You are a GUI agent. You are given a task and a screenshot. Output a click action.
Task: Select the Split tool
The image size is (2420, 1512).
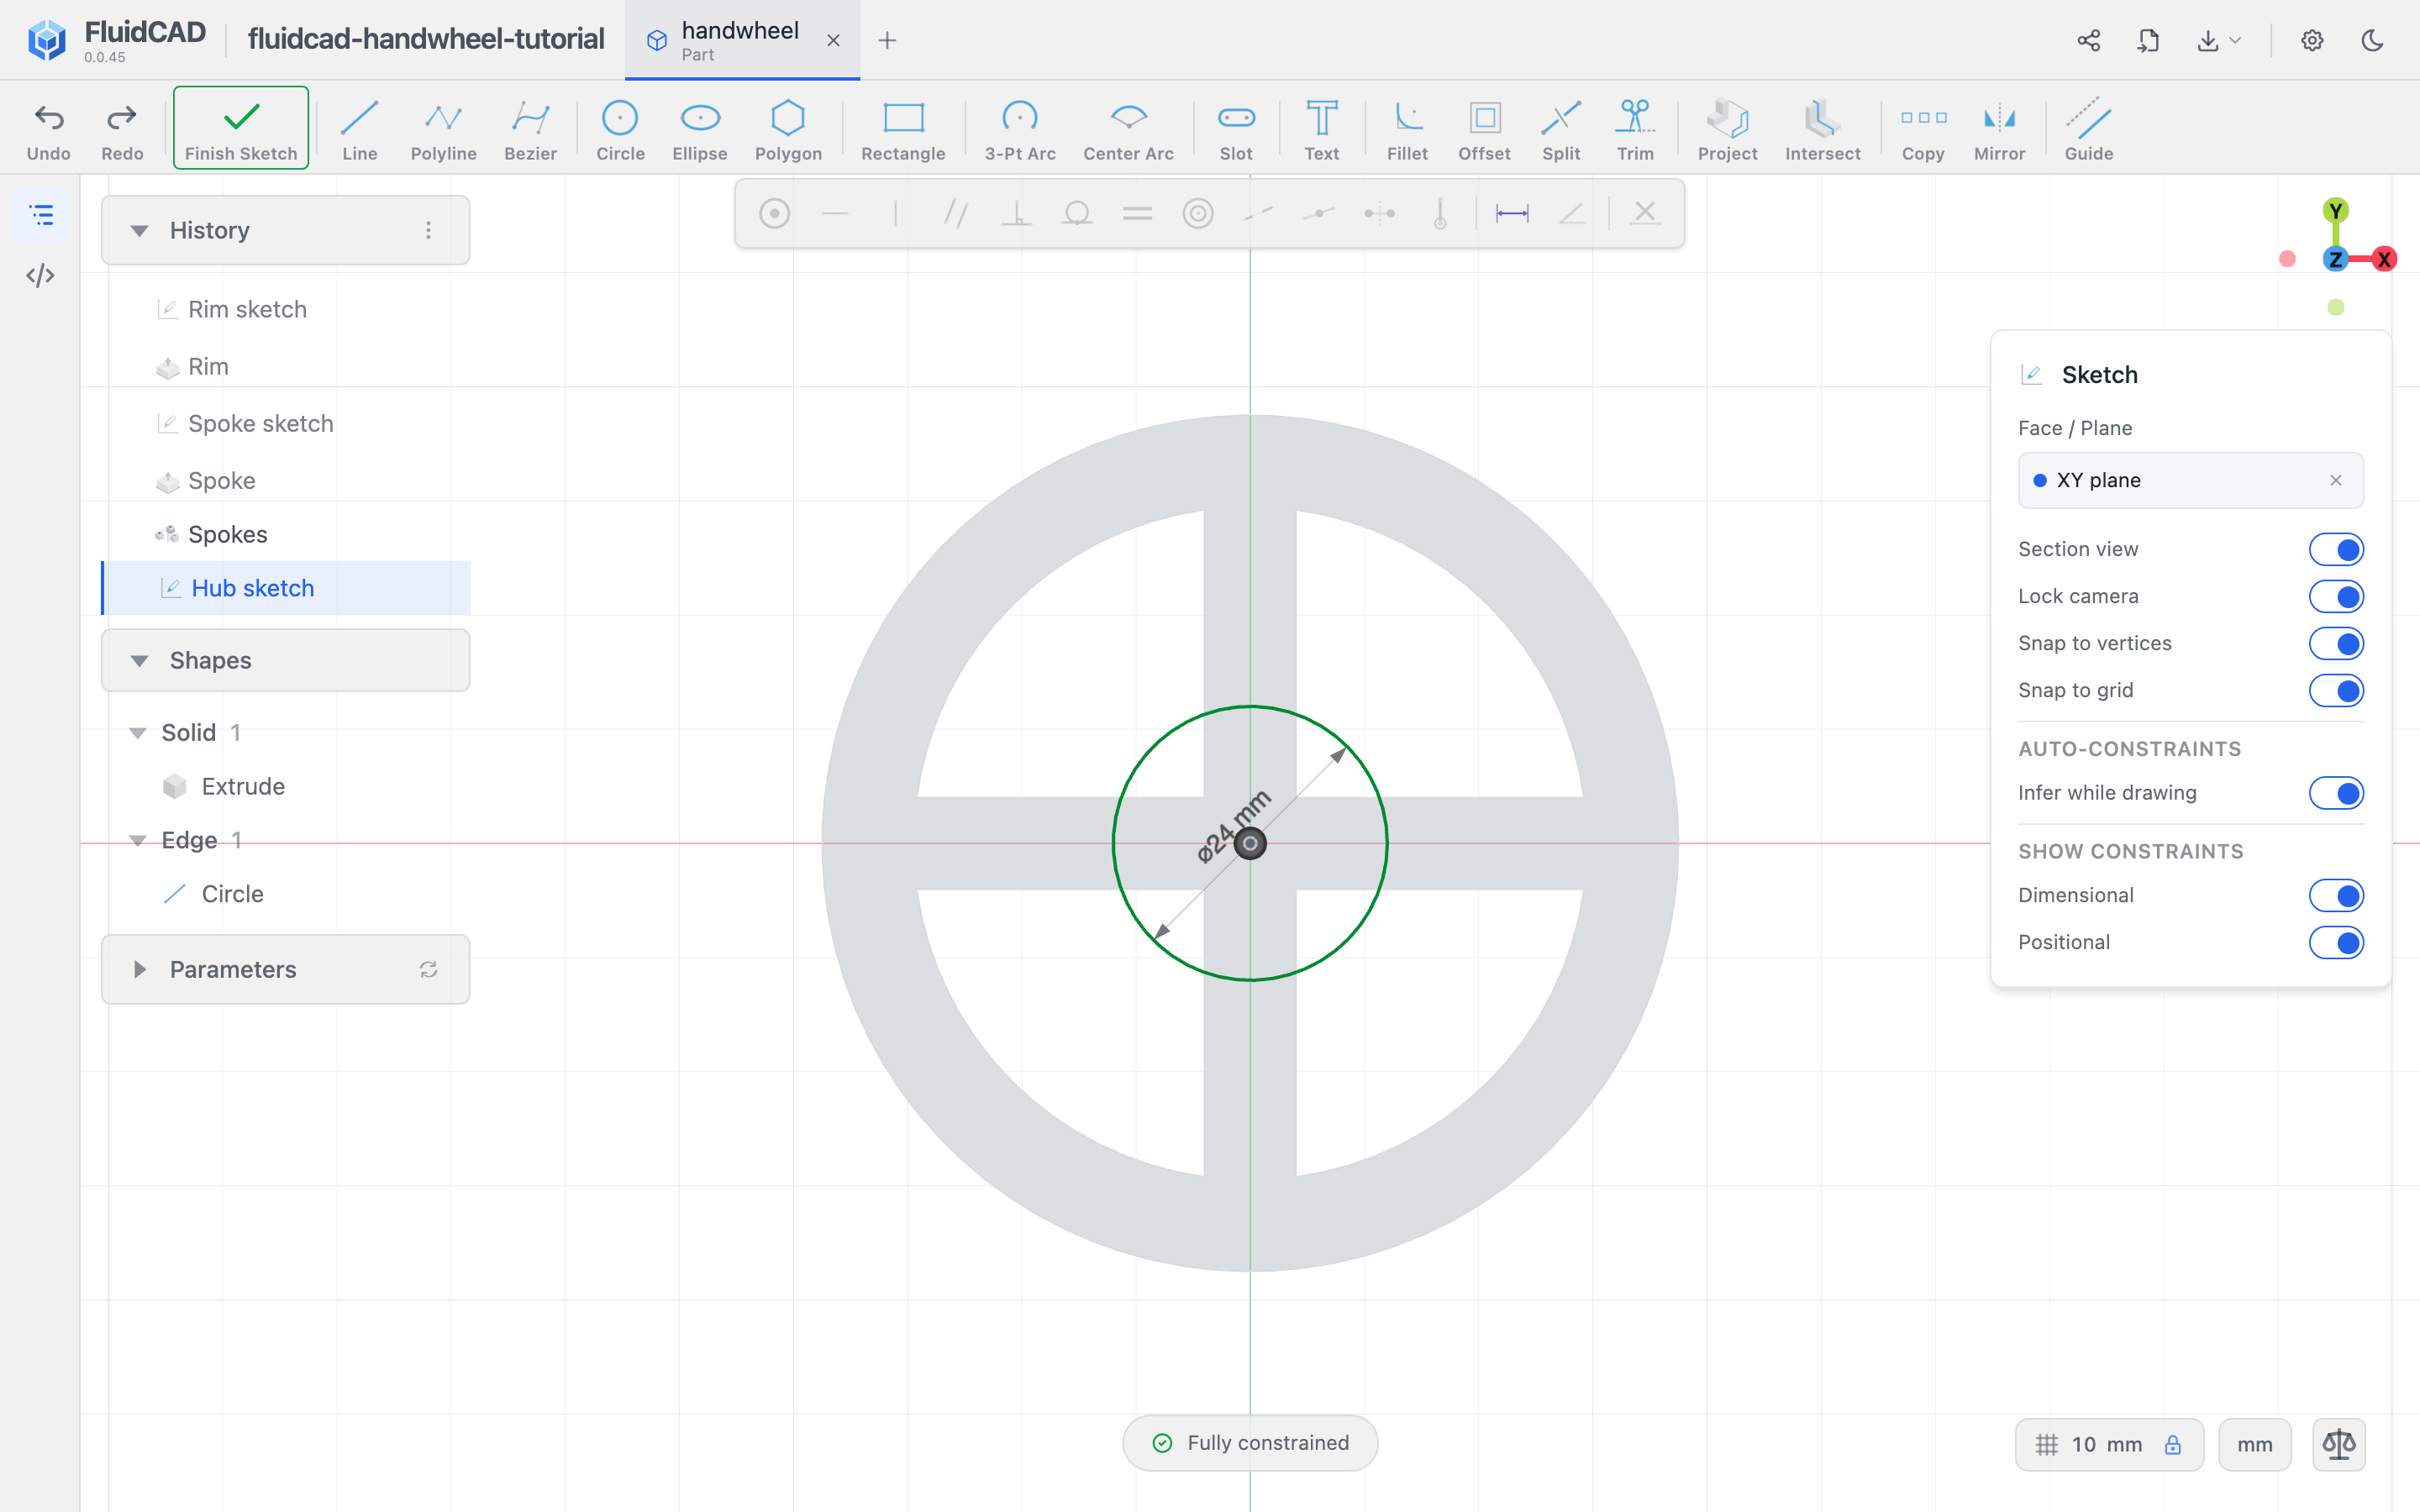coord(1560,129)
